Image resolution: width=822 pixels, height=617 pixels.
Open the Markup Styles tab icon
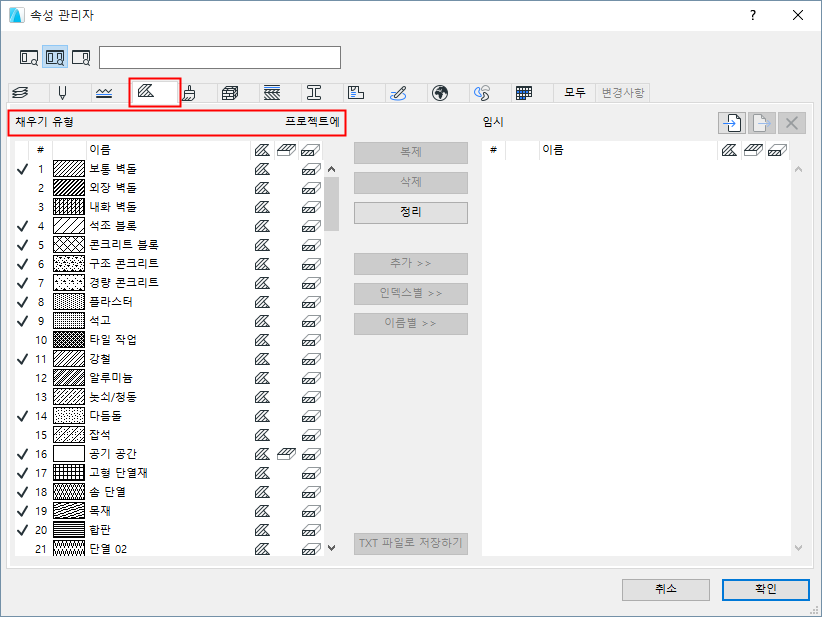point(398,93)
